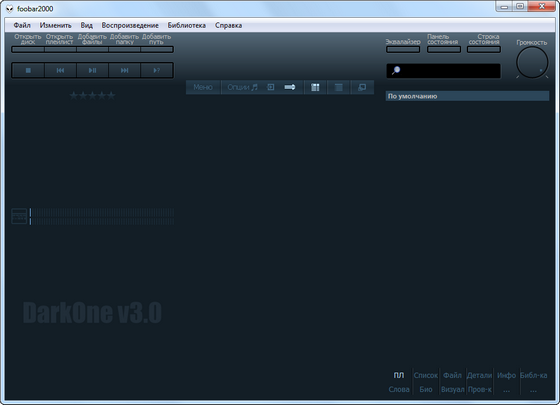Click the Громкость volume knob

point(532,62)
